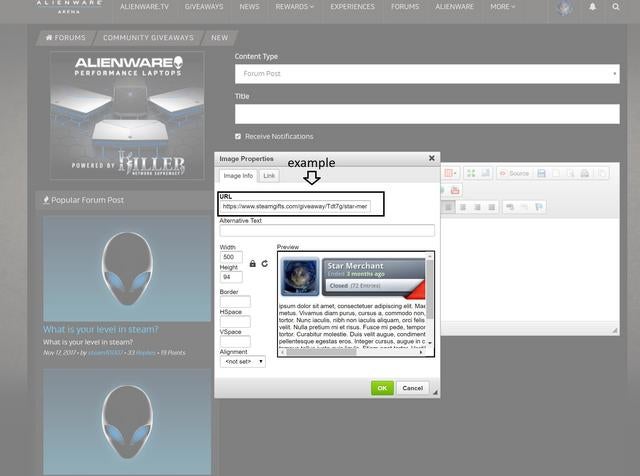Open the Giveaways menu item
Image resolution: width=640 pixels, height=476 pixels.
(204, 7)
